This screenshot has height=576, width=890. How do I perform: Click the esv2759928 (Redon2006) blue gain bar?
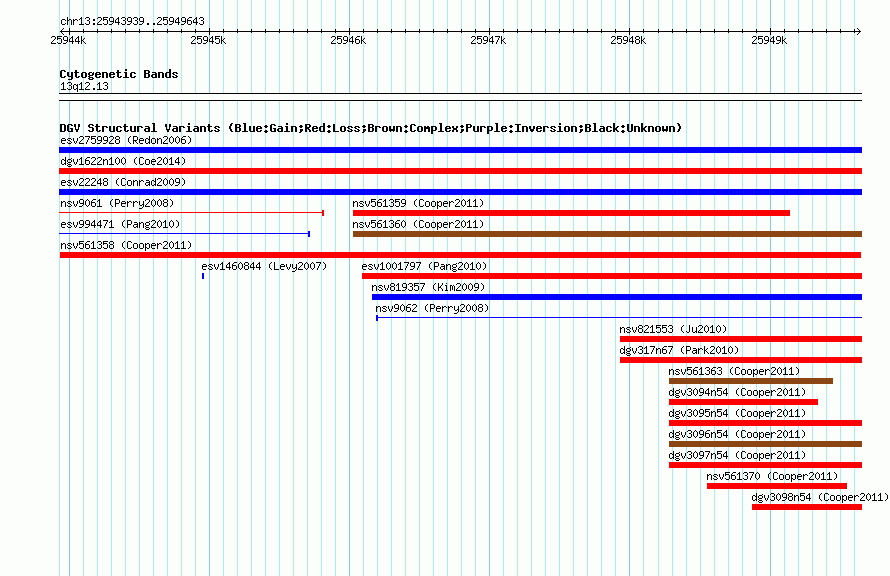coord(460,150)
